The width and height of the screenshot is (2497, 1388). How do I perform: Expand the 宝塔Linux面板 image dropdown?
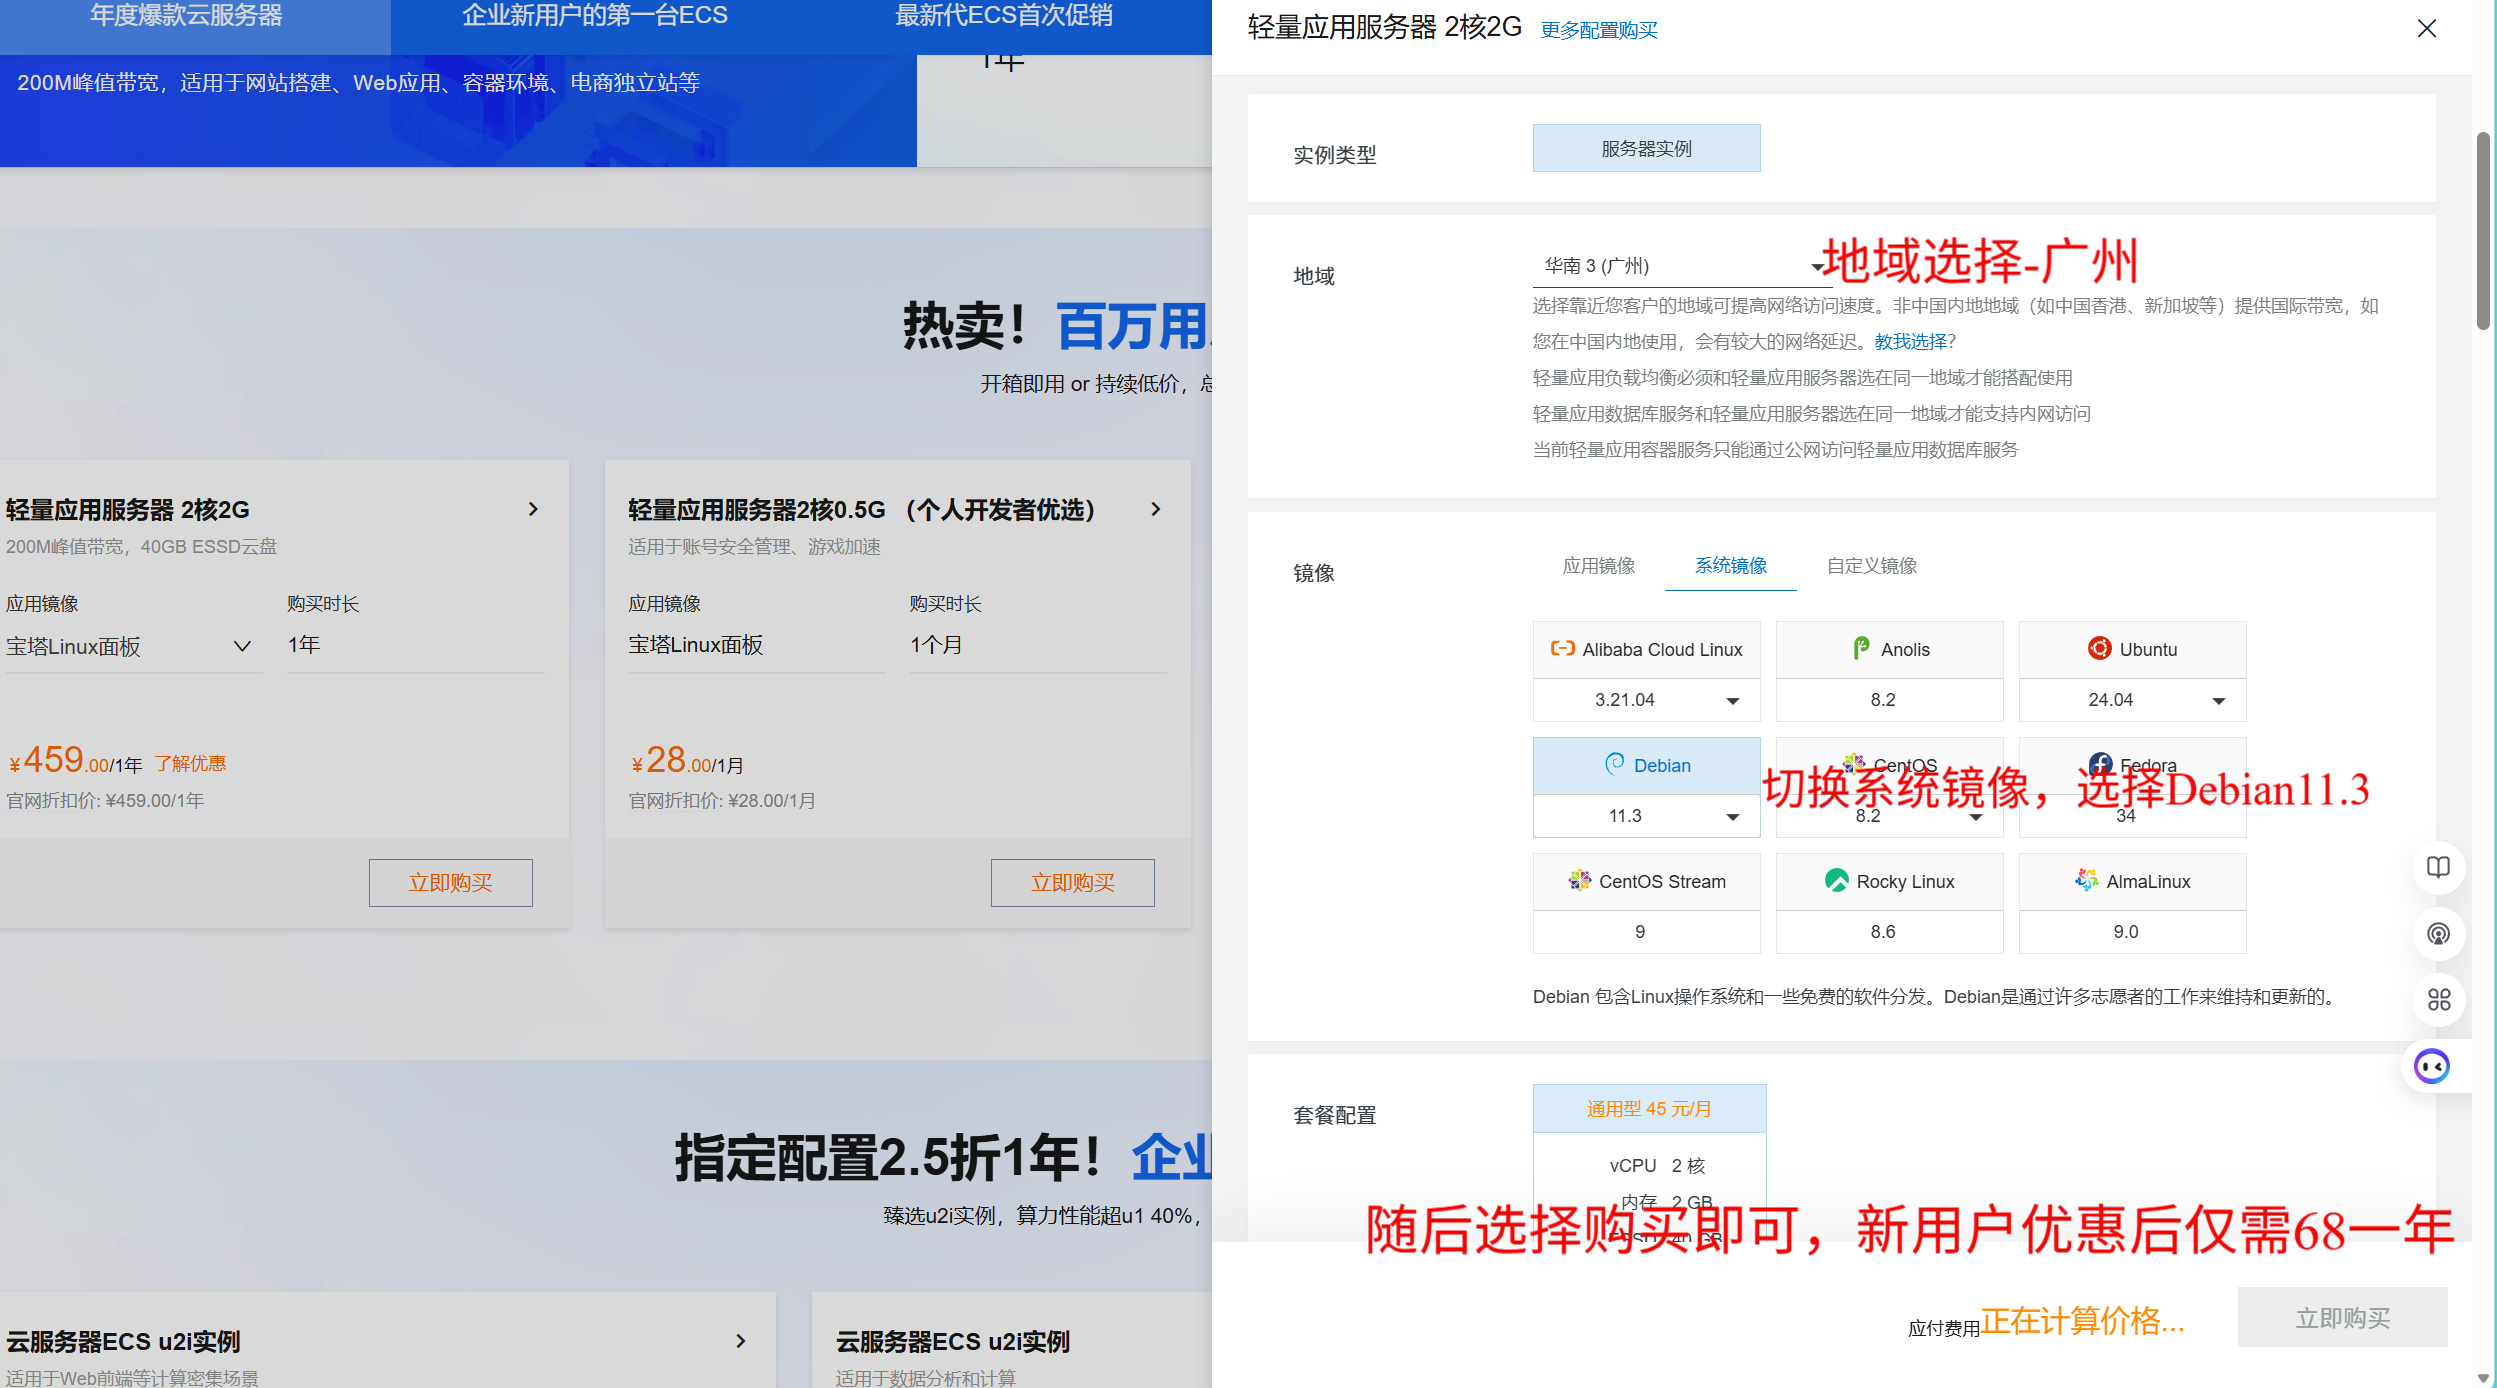(130, 647)
